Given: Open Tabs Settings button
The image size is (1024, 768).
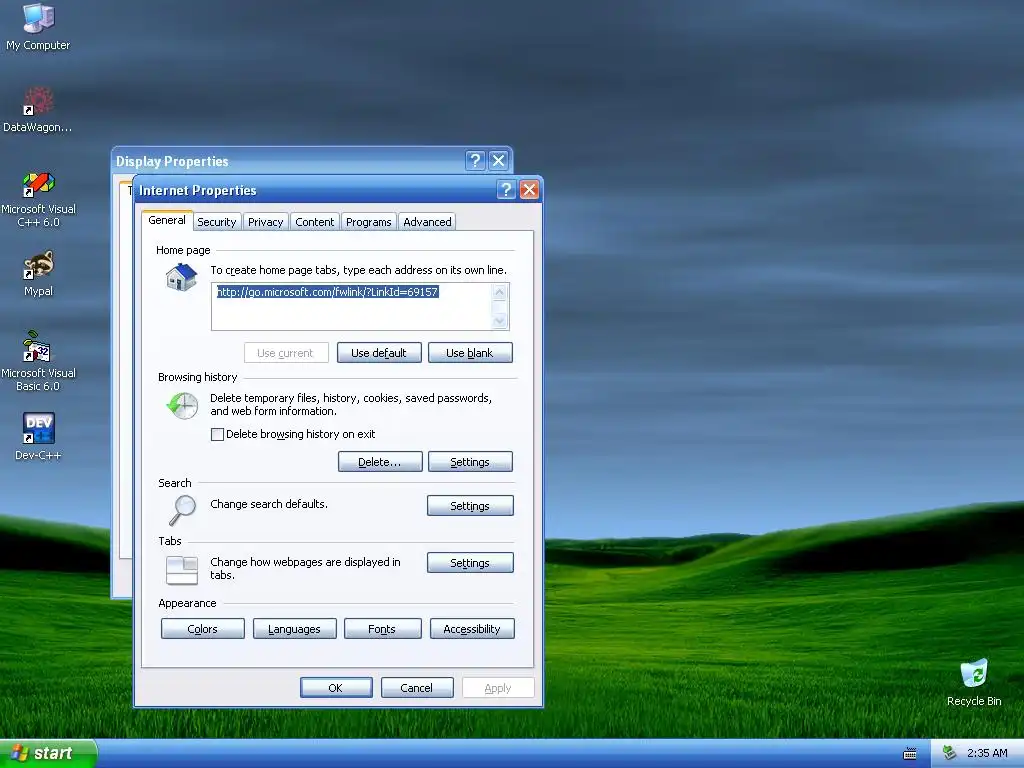Looking at the screenshot, I should click(x=470, y=563).
